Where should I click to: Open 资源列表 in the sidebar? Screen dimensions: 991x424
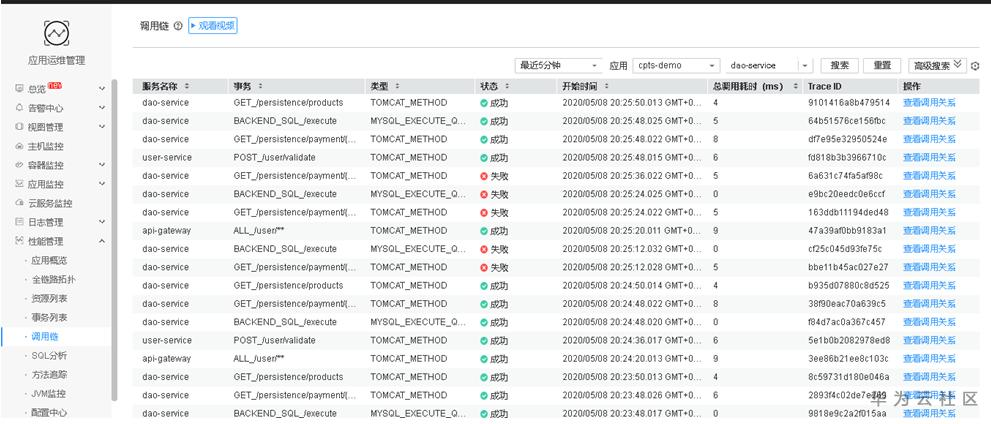49,298
